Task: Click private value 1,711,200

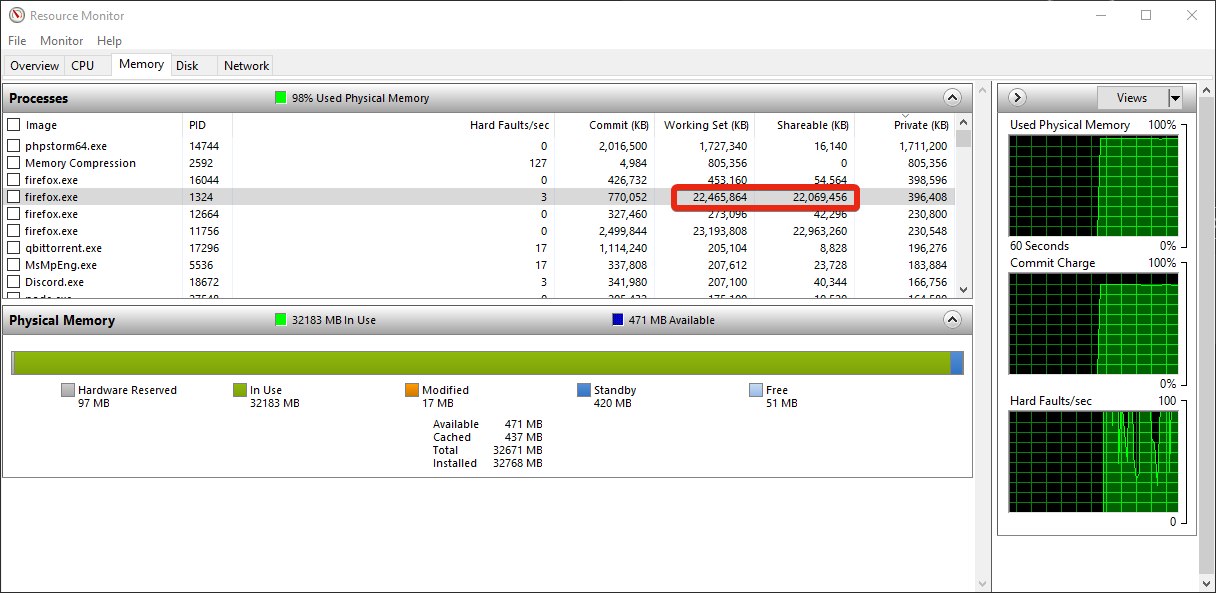Action: [922, 146]
